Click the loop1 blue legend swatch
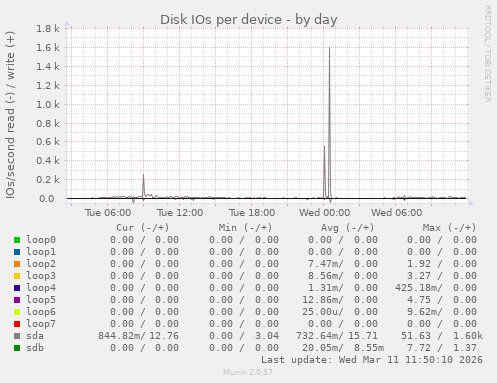 17,252
